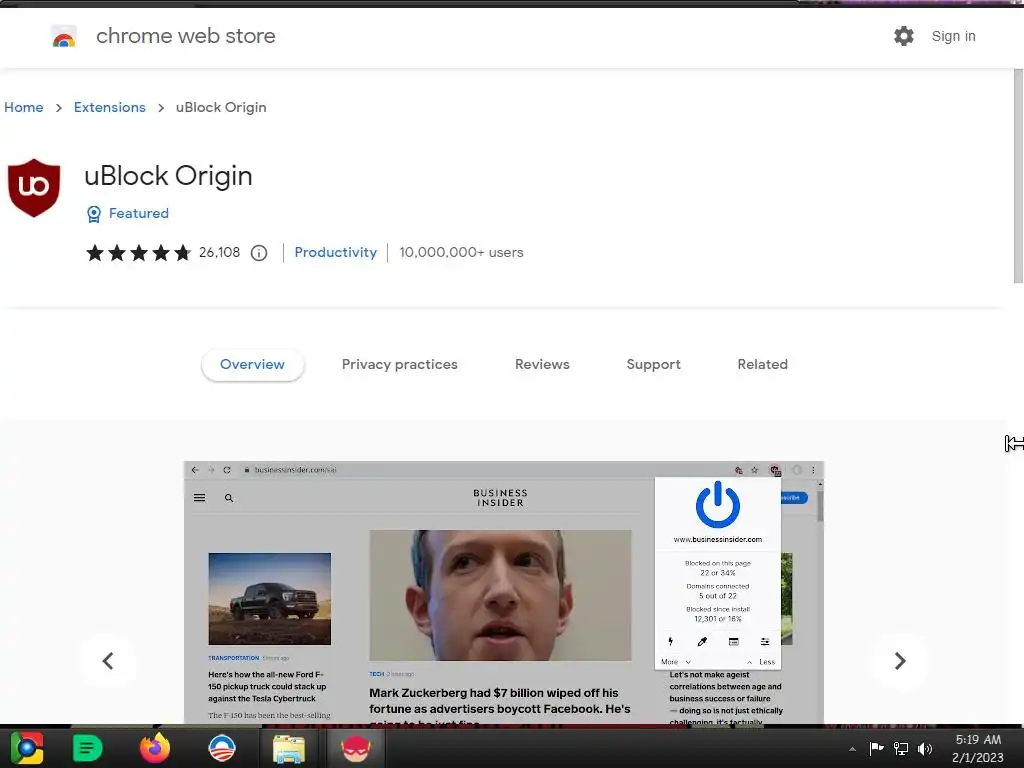Click the uBlock Origin shield logo
This screenshot has width=1024, height=768.
[x=34, y=187]
